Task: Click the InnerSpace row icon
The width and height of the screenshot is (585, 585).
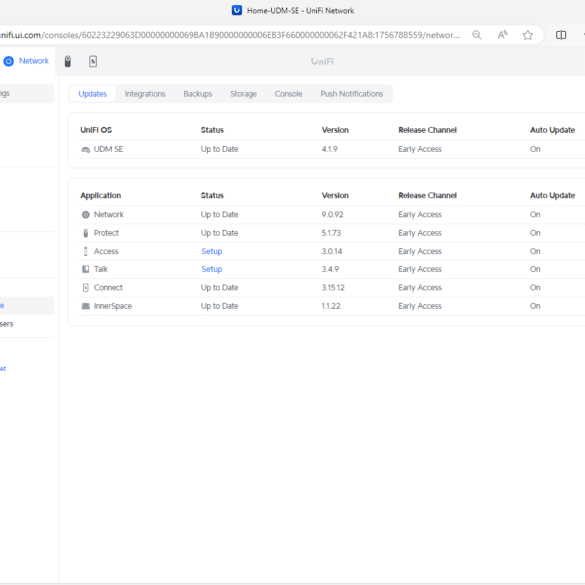Action: click(85, 306)
